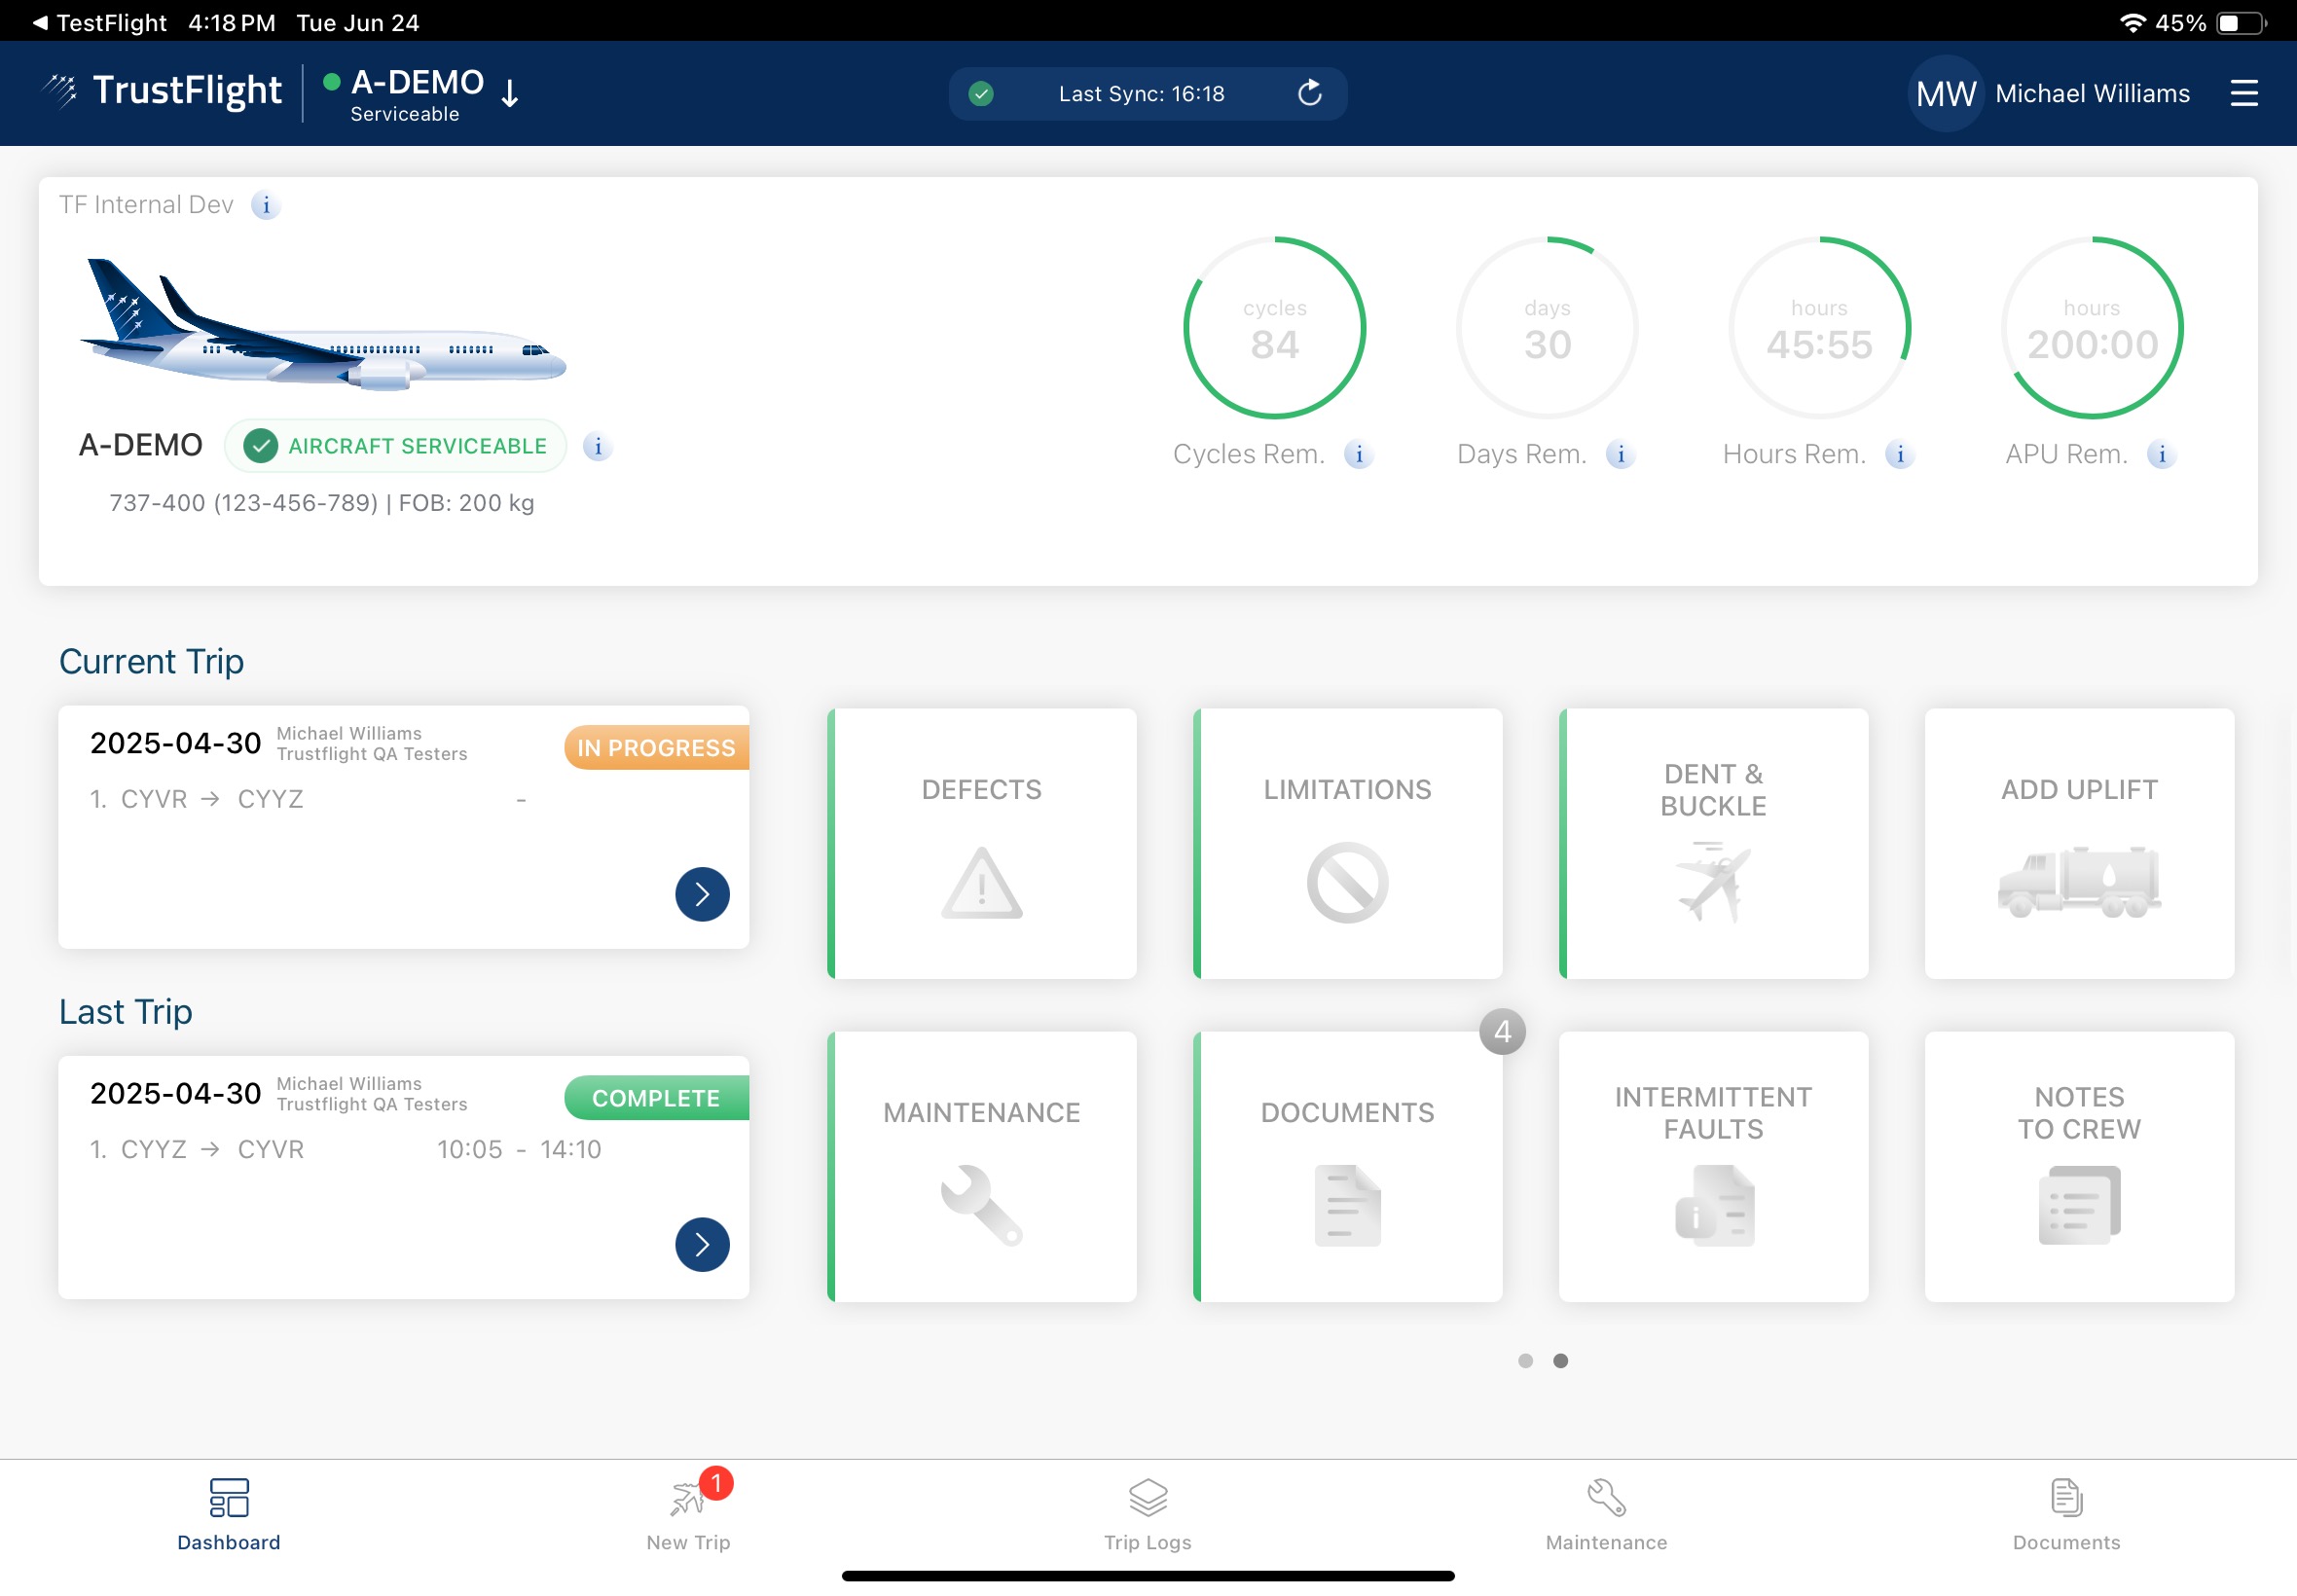Open the Dent & Buckle tile
This screenshot has height=1596, width=2297.
1713,843
